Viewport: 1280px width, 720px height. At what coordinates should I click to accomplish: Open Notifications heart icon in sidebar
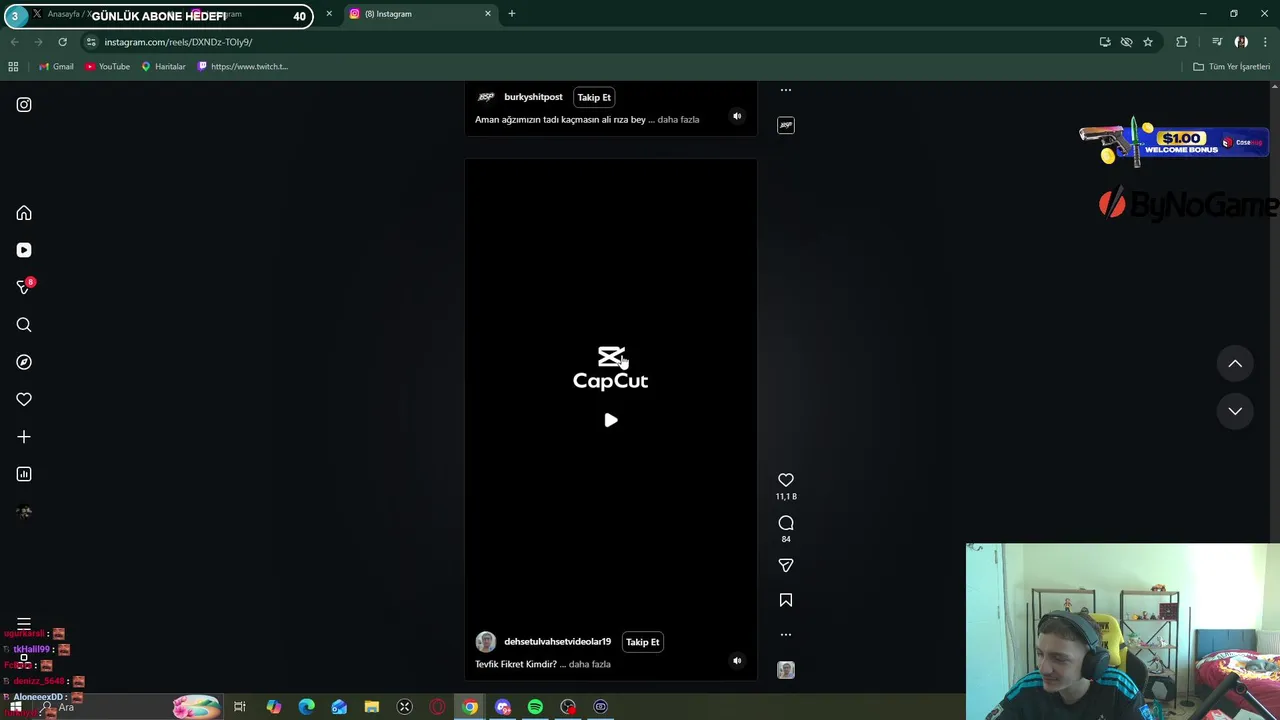click(x=24, y=399)
